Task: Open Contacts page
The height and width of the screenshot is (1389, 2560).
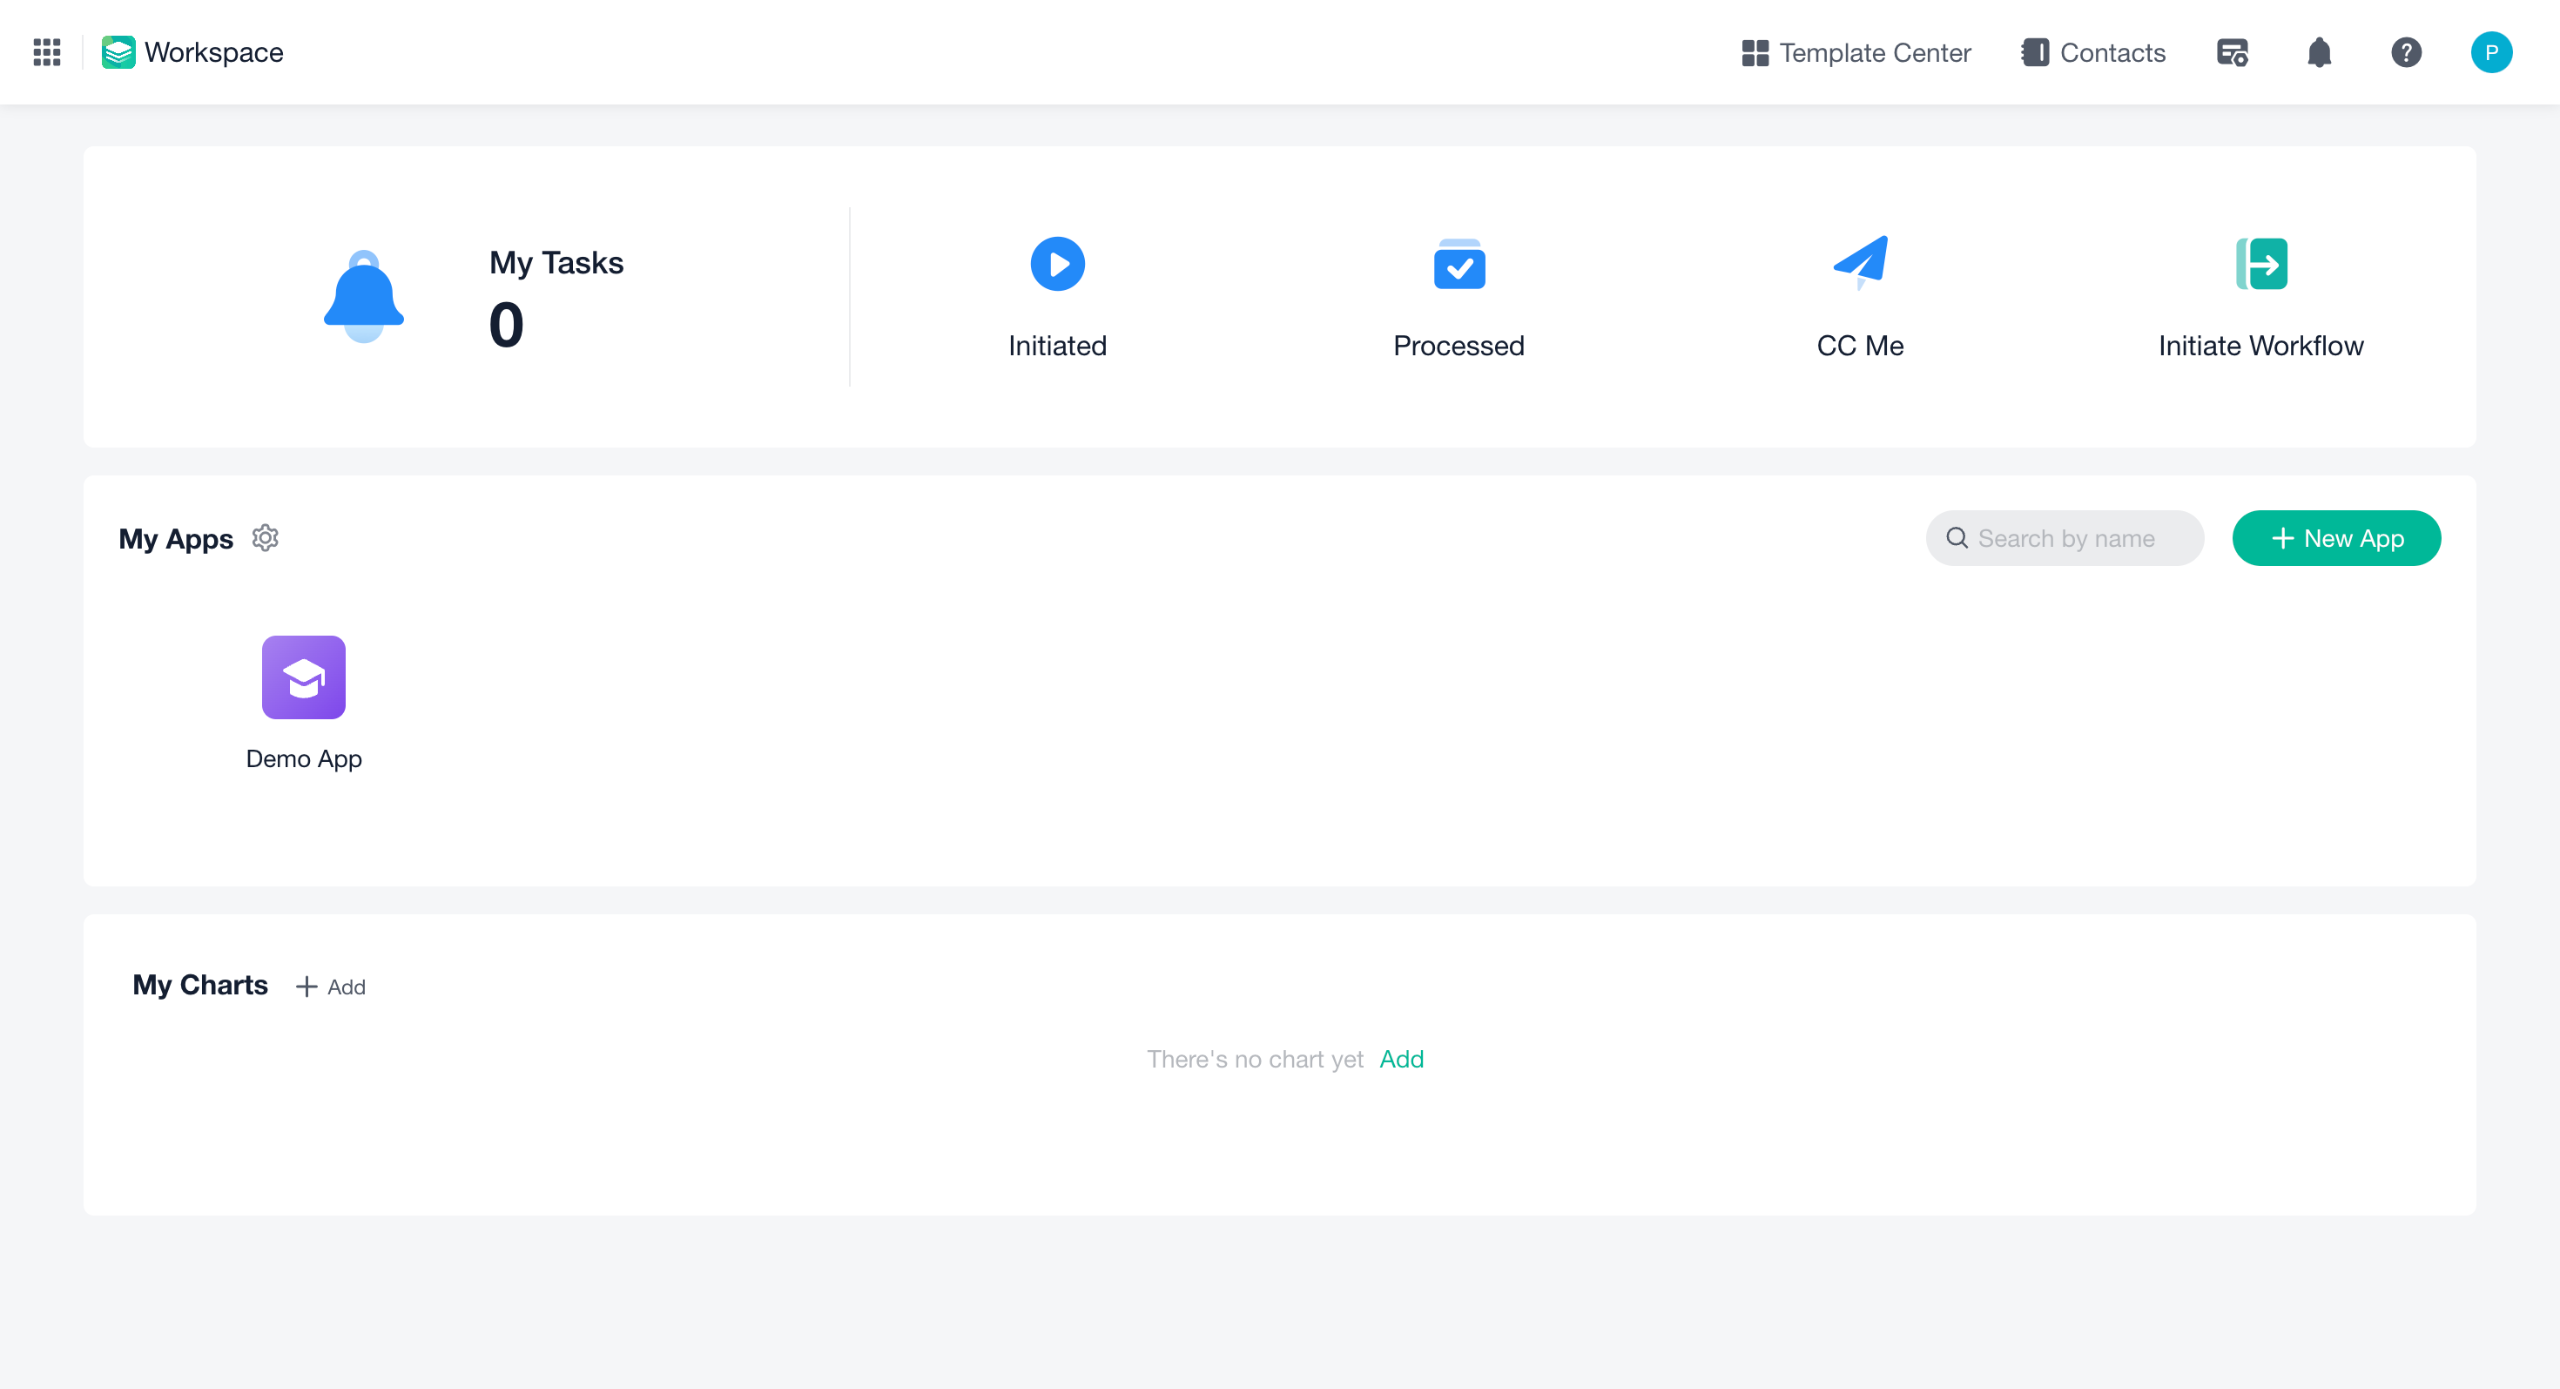Action: (2093, 52)
